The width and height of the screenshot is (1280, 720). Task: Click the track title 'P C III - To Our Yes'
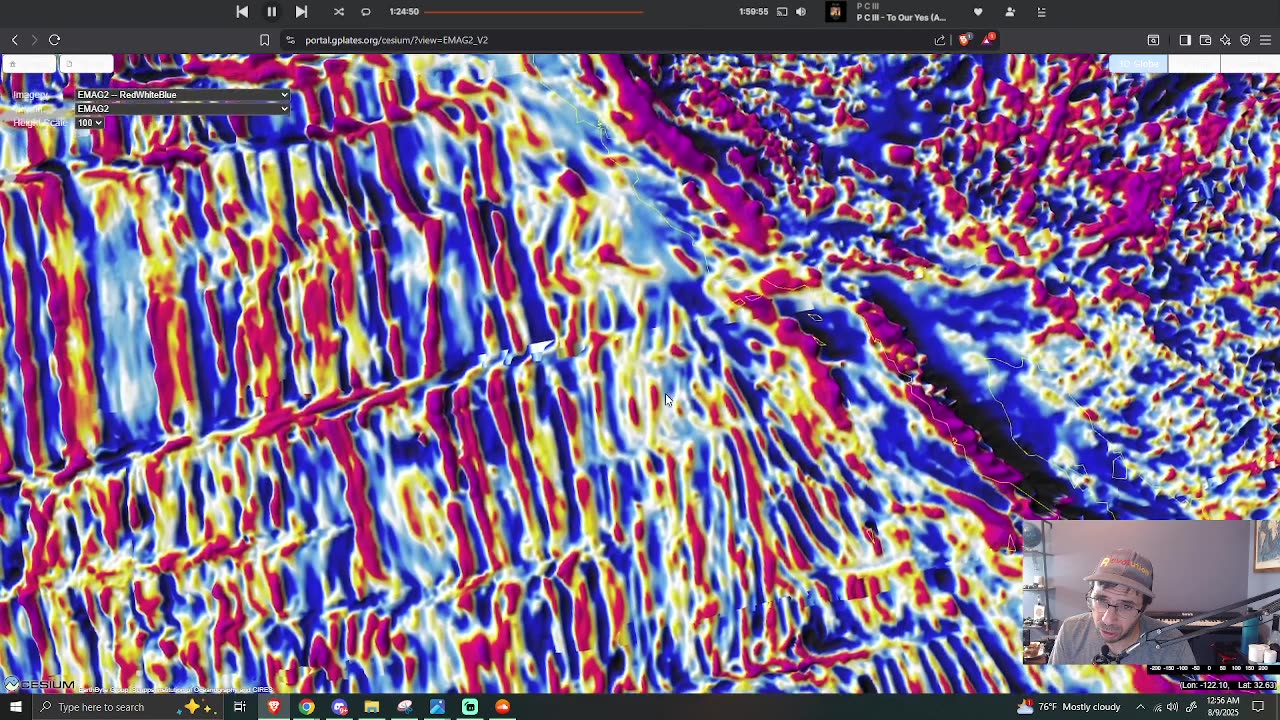(901, 18)
